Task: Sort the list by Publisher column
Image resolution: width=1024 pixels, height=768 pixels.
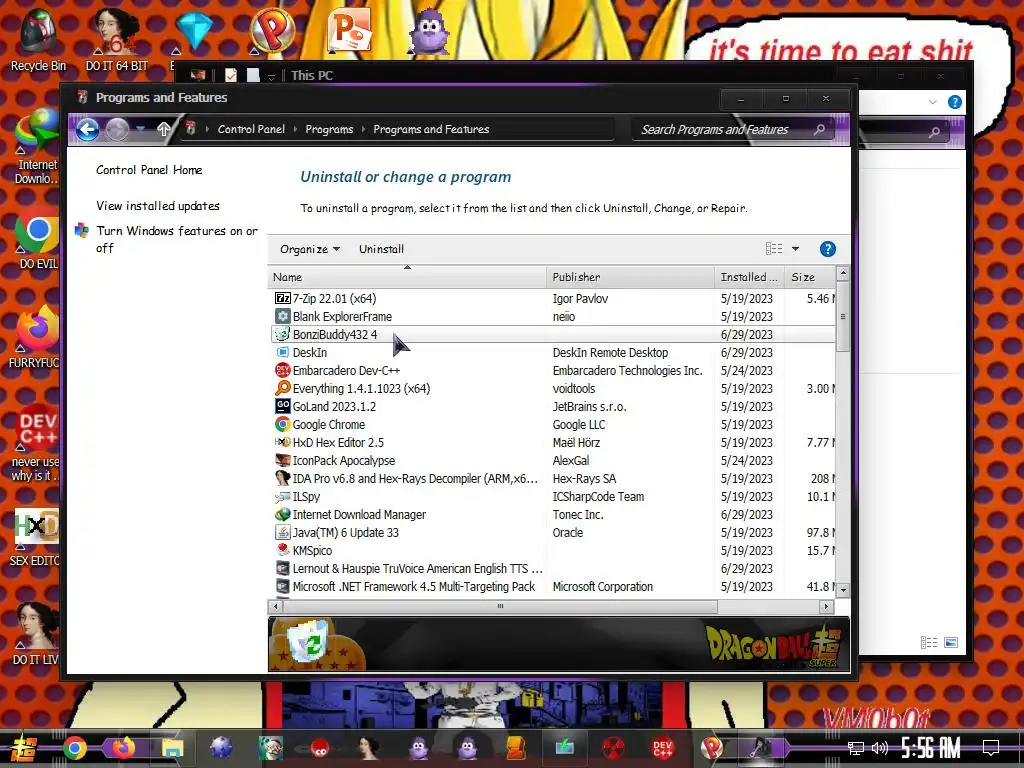Action: point(630,277)
